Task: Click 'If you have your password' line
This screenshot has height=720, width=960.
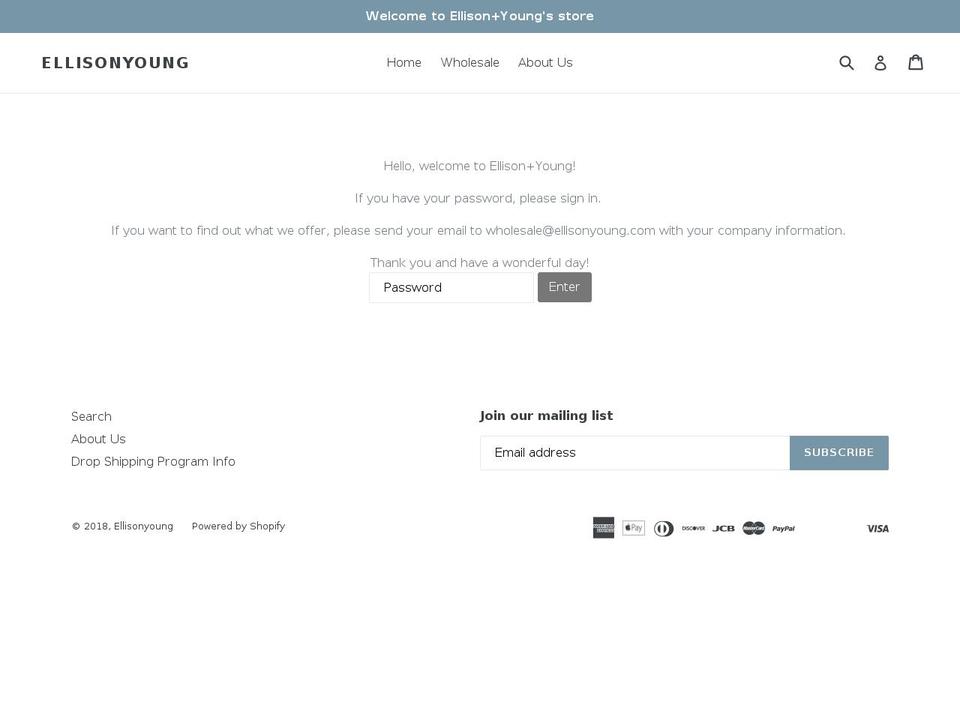Action: [x=478, y=198]
